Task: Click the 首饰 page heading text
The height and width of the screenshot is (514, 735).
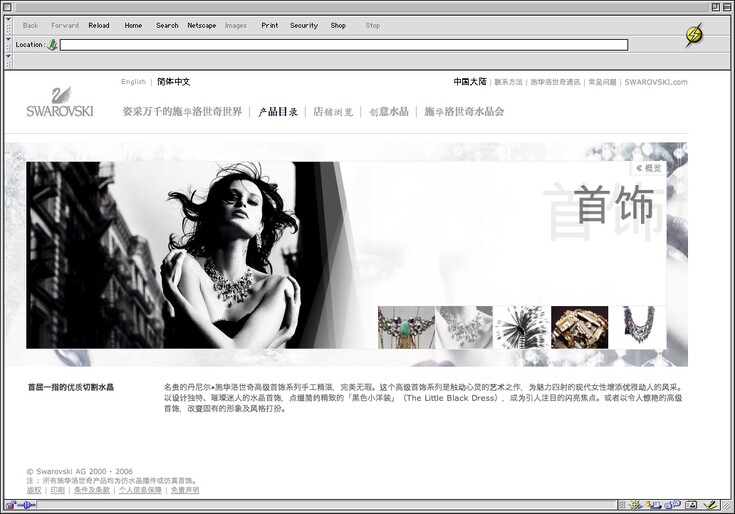Action: click(x=614, y=204)
